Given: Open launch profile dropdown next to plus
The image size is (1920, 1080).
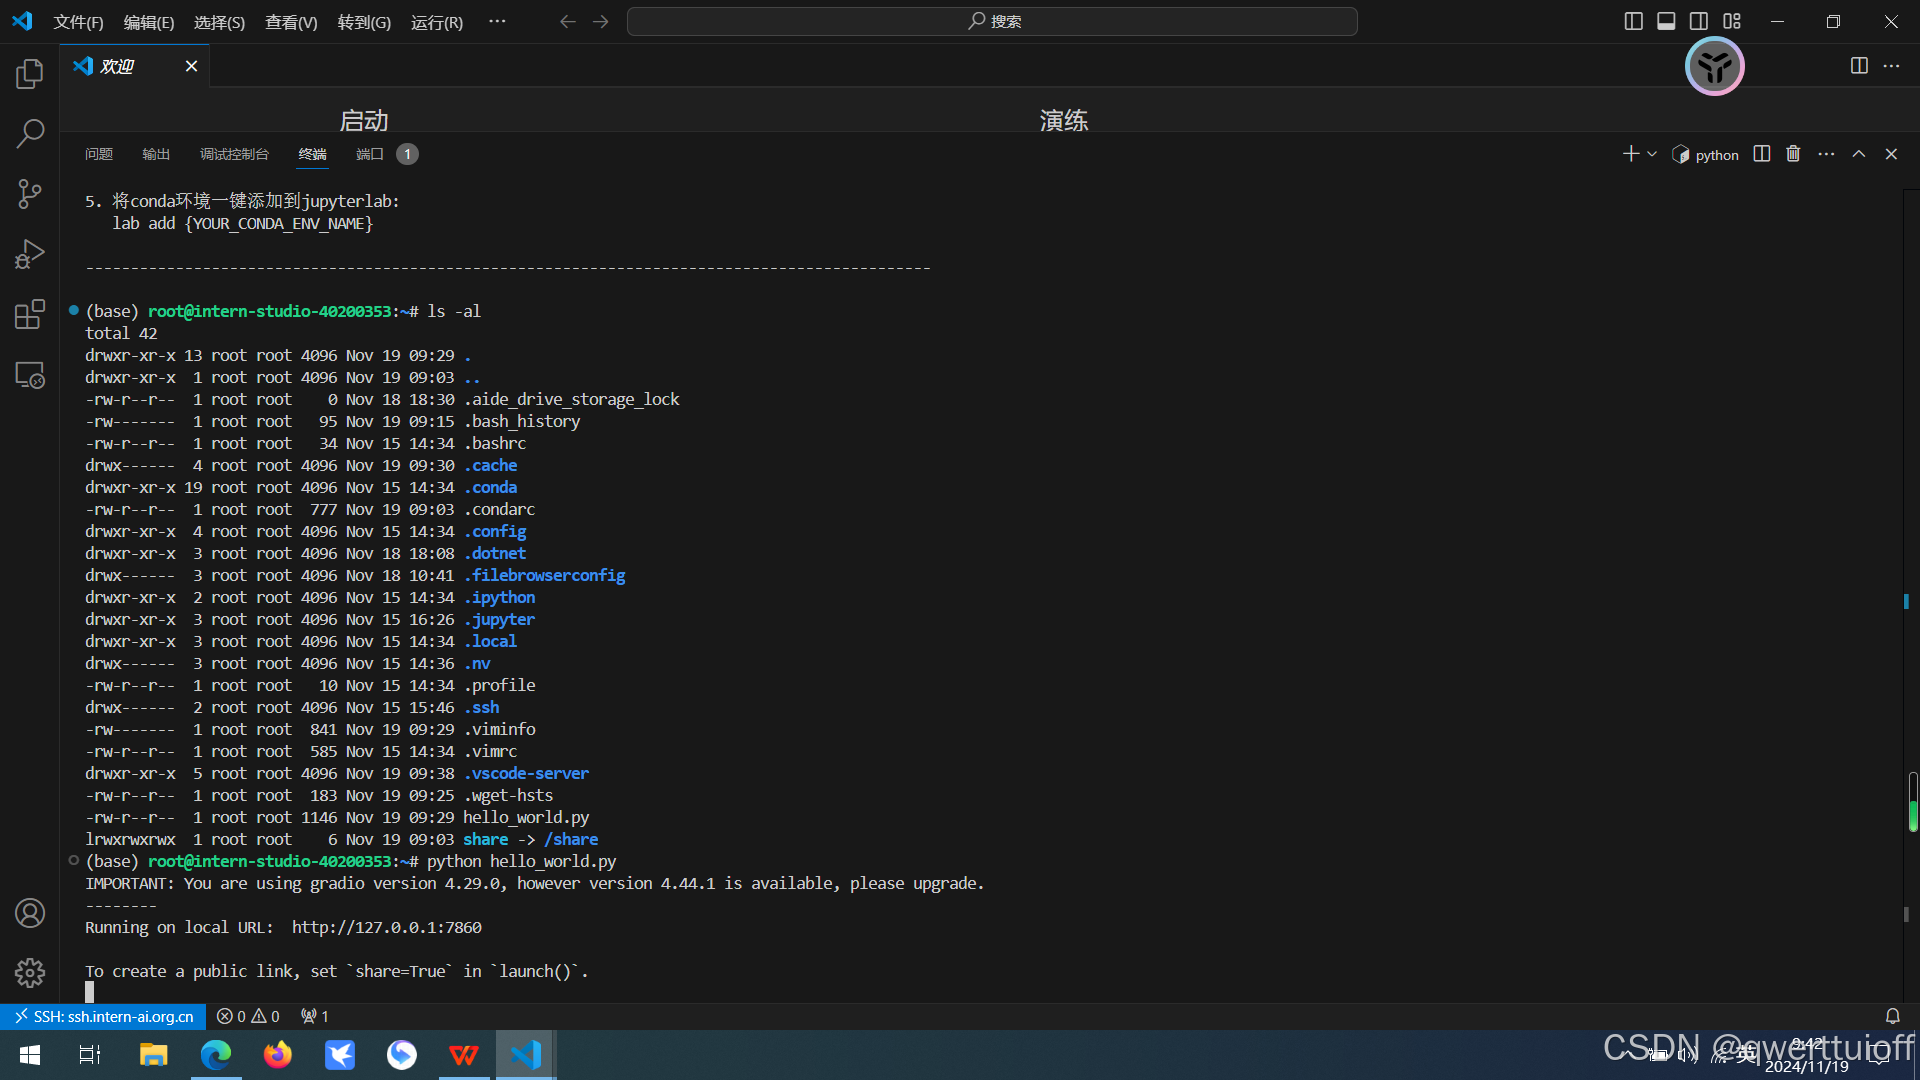Looking at the screenshot, I should pos(1652,154).
